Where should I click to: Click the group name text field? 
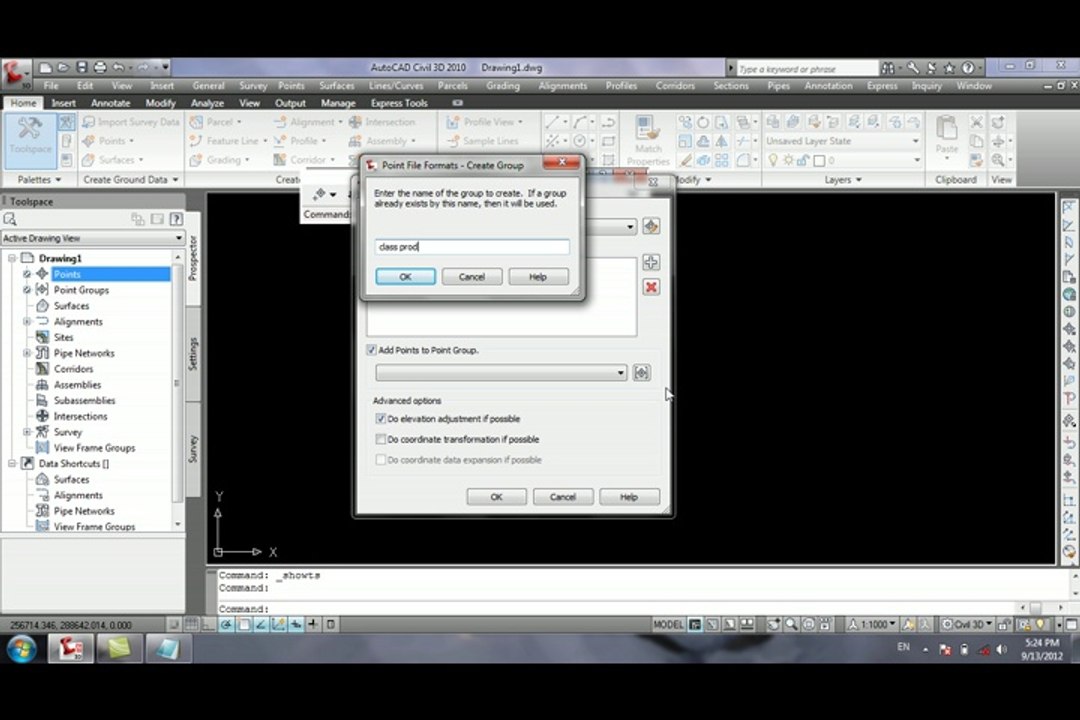(x=472, y=247)
